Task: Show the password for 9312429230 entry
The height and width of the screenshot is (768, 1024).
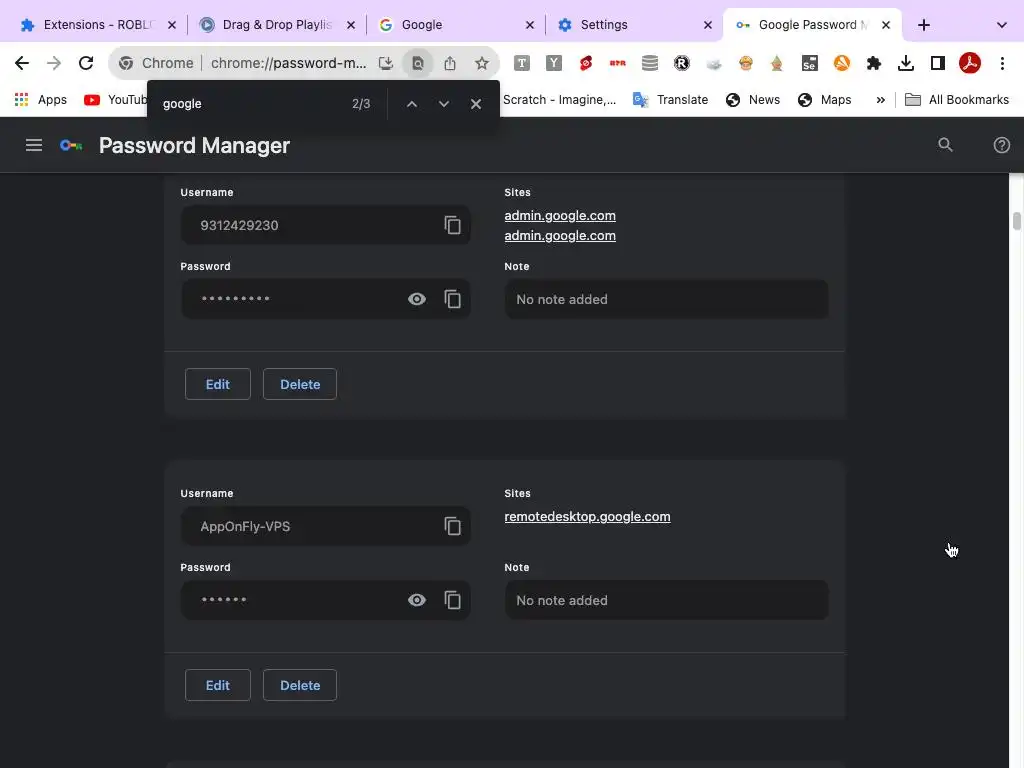Action: tap(417, 299)
